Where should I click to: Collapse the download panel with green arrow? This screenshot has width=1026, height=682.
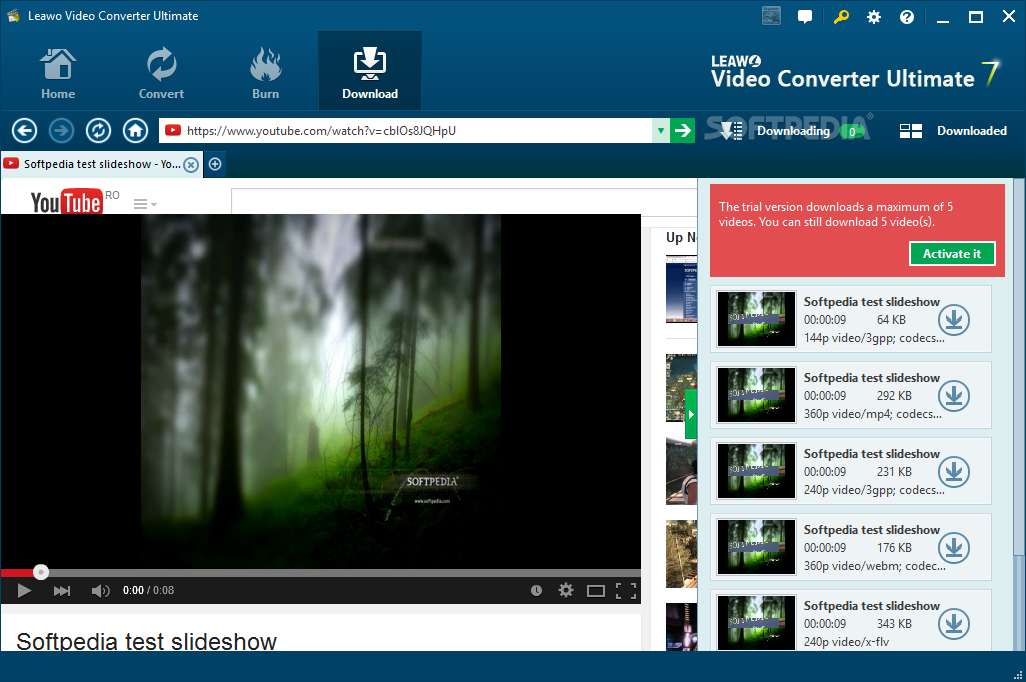click(x=691, y=414)
